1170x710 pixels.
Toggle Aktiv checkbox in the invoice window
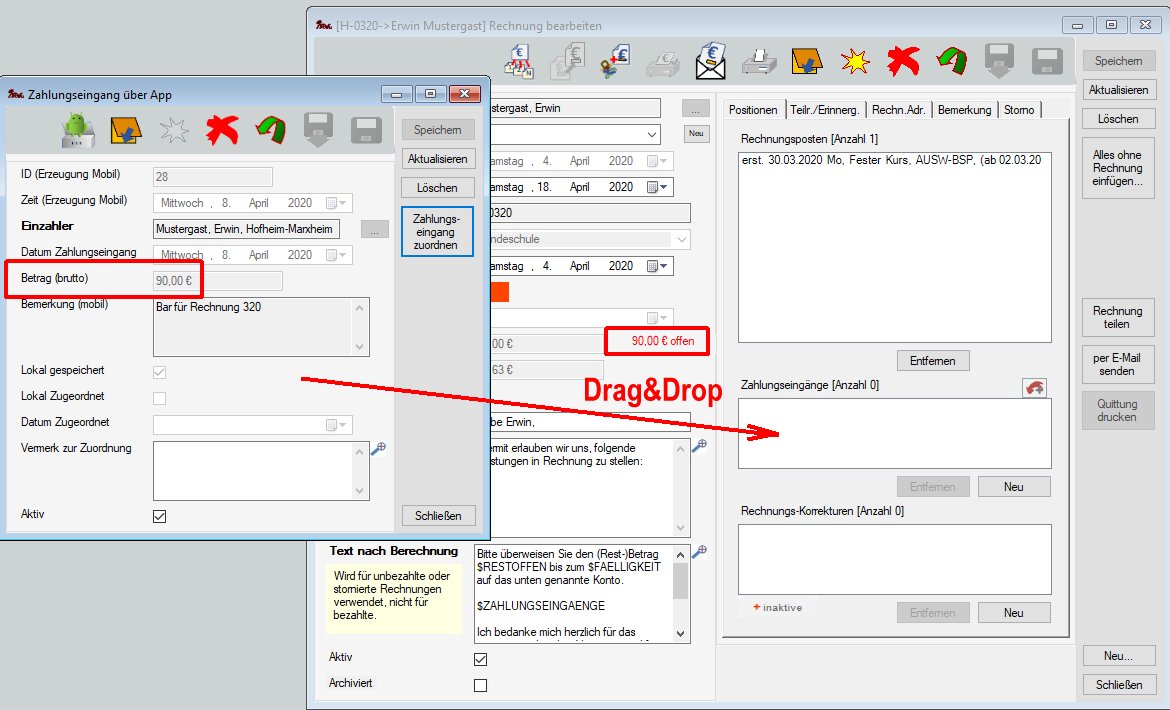[x=481, y=659]
